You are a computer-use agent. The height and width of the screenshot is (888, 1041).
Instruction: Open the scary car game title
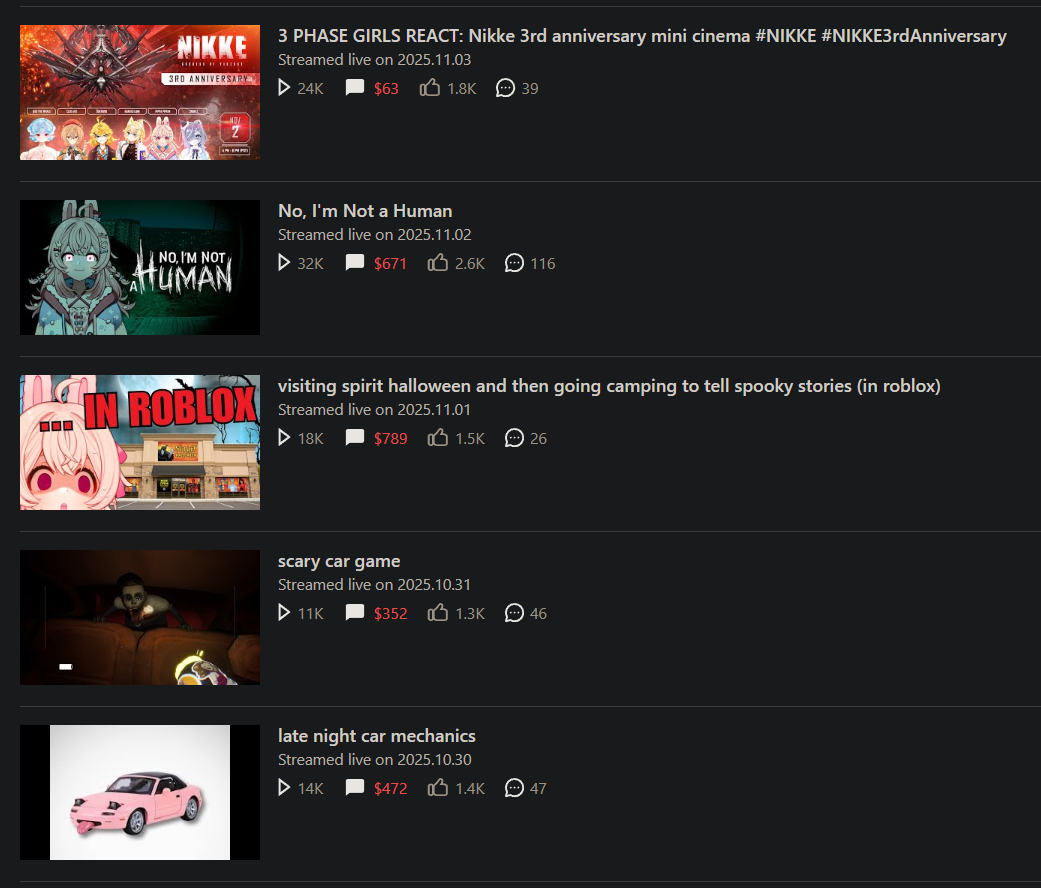[x=339, y=561]
